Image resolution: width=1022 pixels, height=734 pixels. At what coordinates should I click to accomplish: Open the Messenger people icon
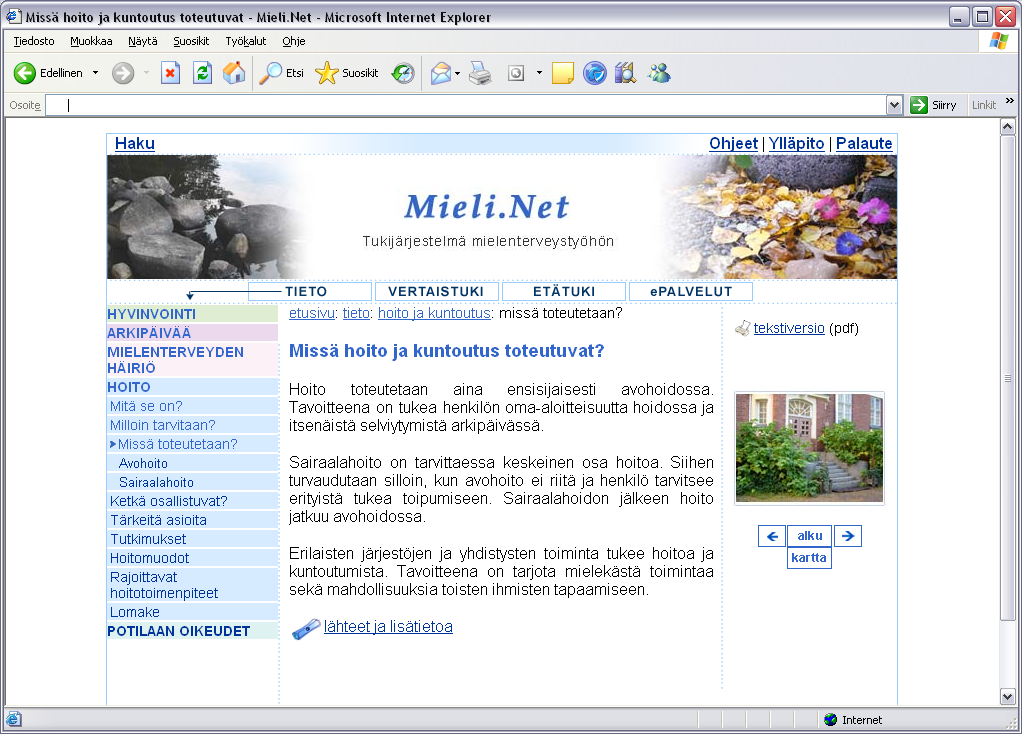click(x=659, y=73)
